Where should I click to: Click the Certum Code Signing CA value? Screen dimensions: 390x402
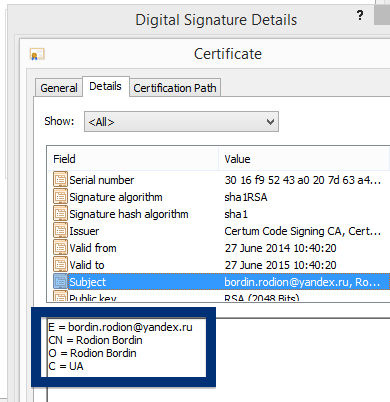(302, 231)
